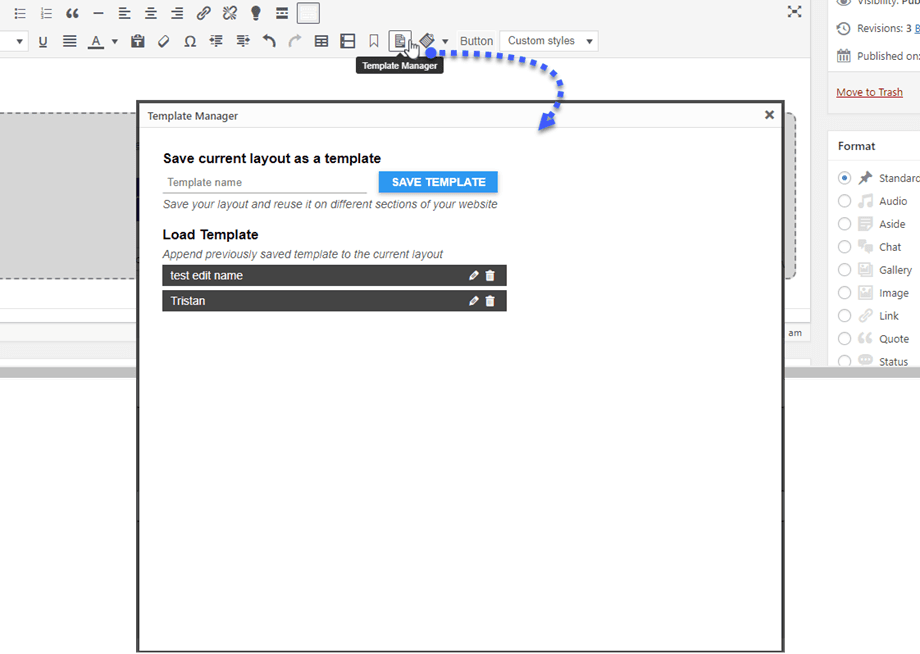920x654 pixels.
Task: Open dropdown arrow beside the eraser-style icon
Action: pyautogui.click(x=445, y=42)
